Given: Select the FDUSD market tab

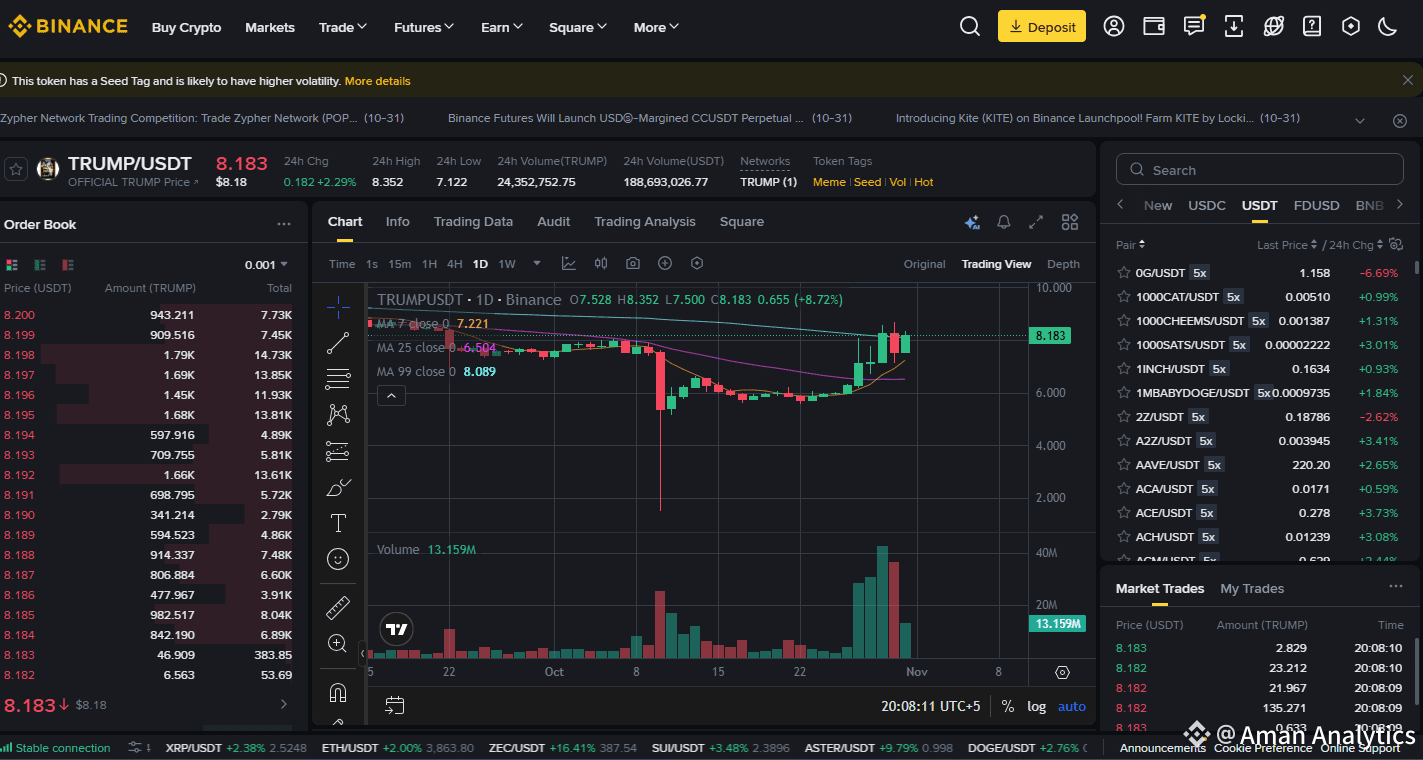Looking at the screenshot, I should (1316, 205).
